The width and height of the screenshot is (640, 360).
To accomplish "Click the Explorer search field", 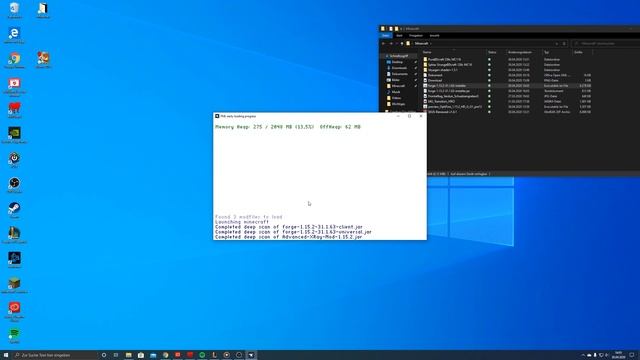I will coord(606,43).
